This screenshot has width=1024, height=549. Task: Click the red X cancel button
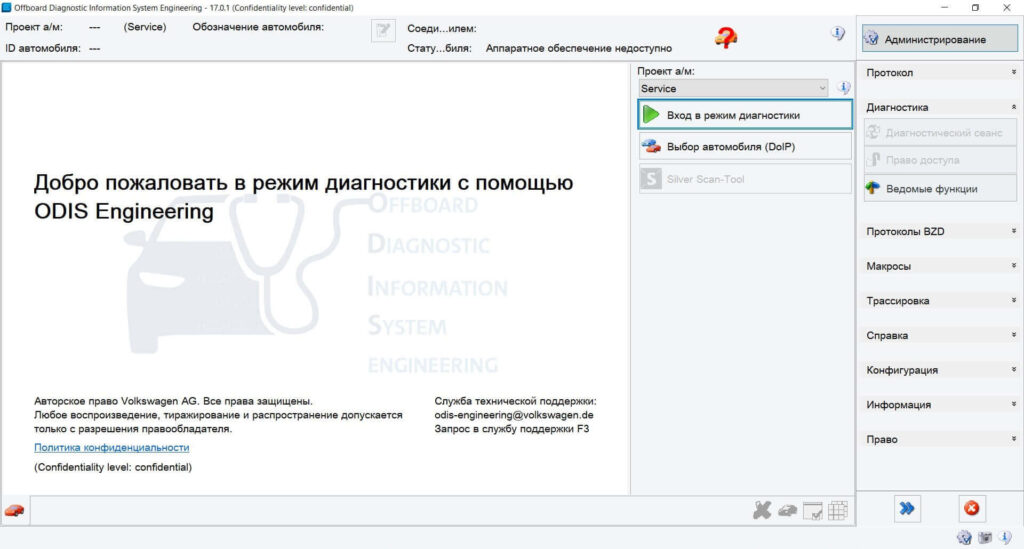(x=972, y=509)
